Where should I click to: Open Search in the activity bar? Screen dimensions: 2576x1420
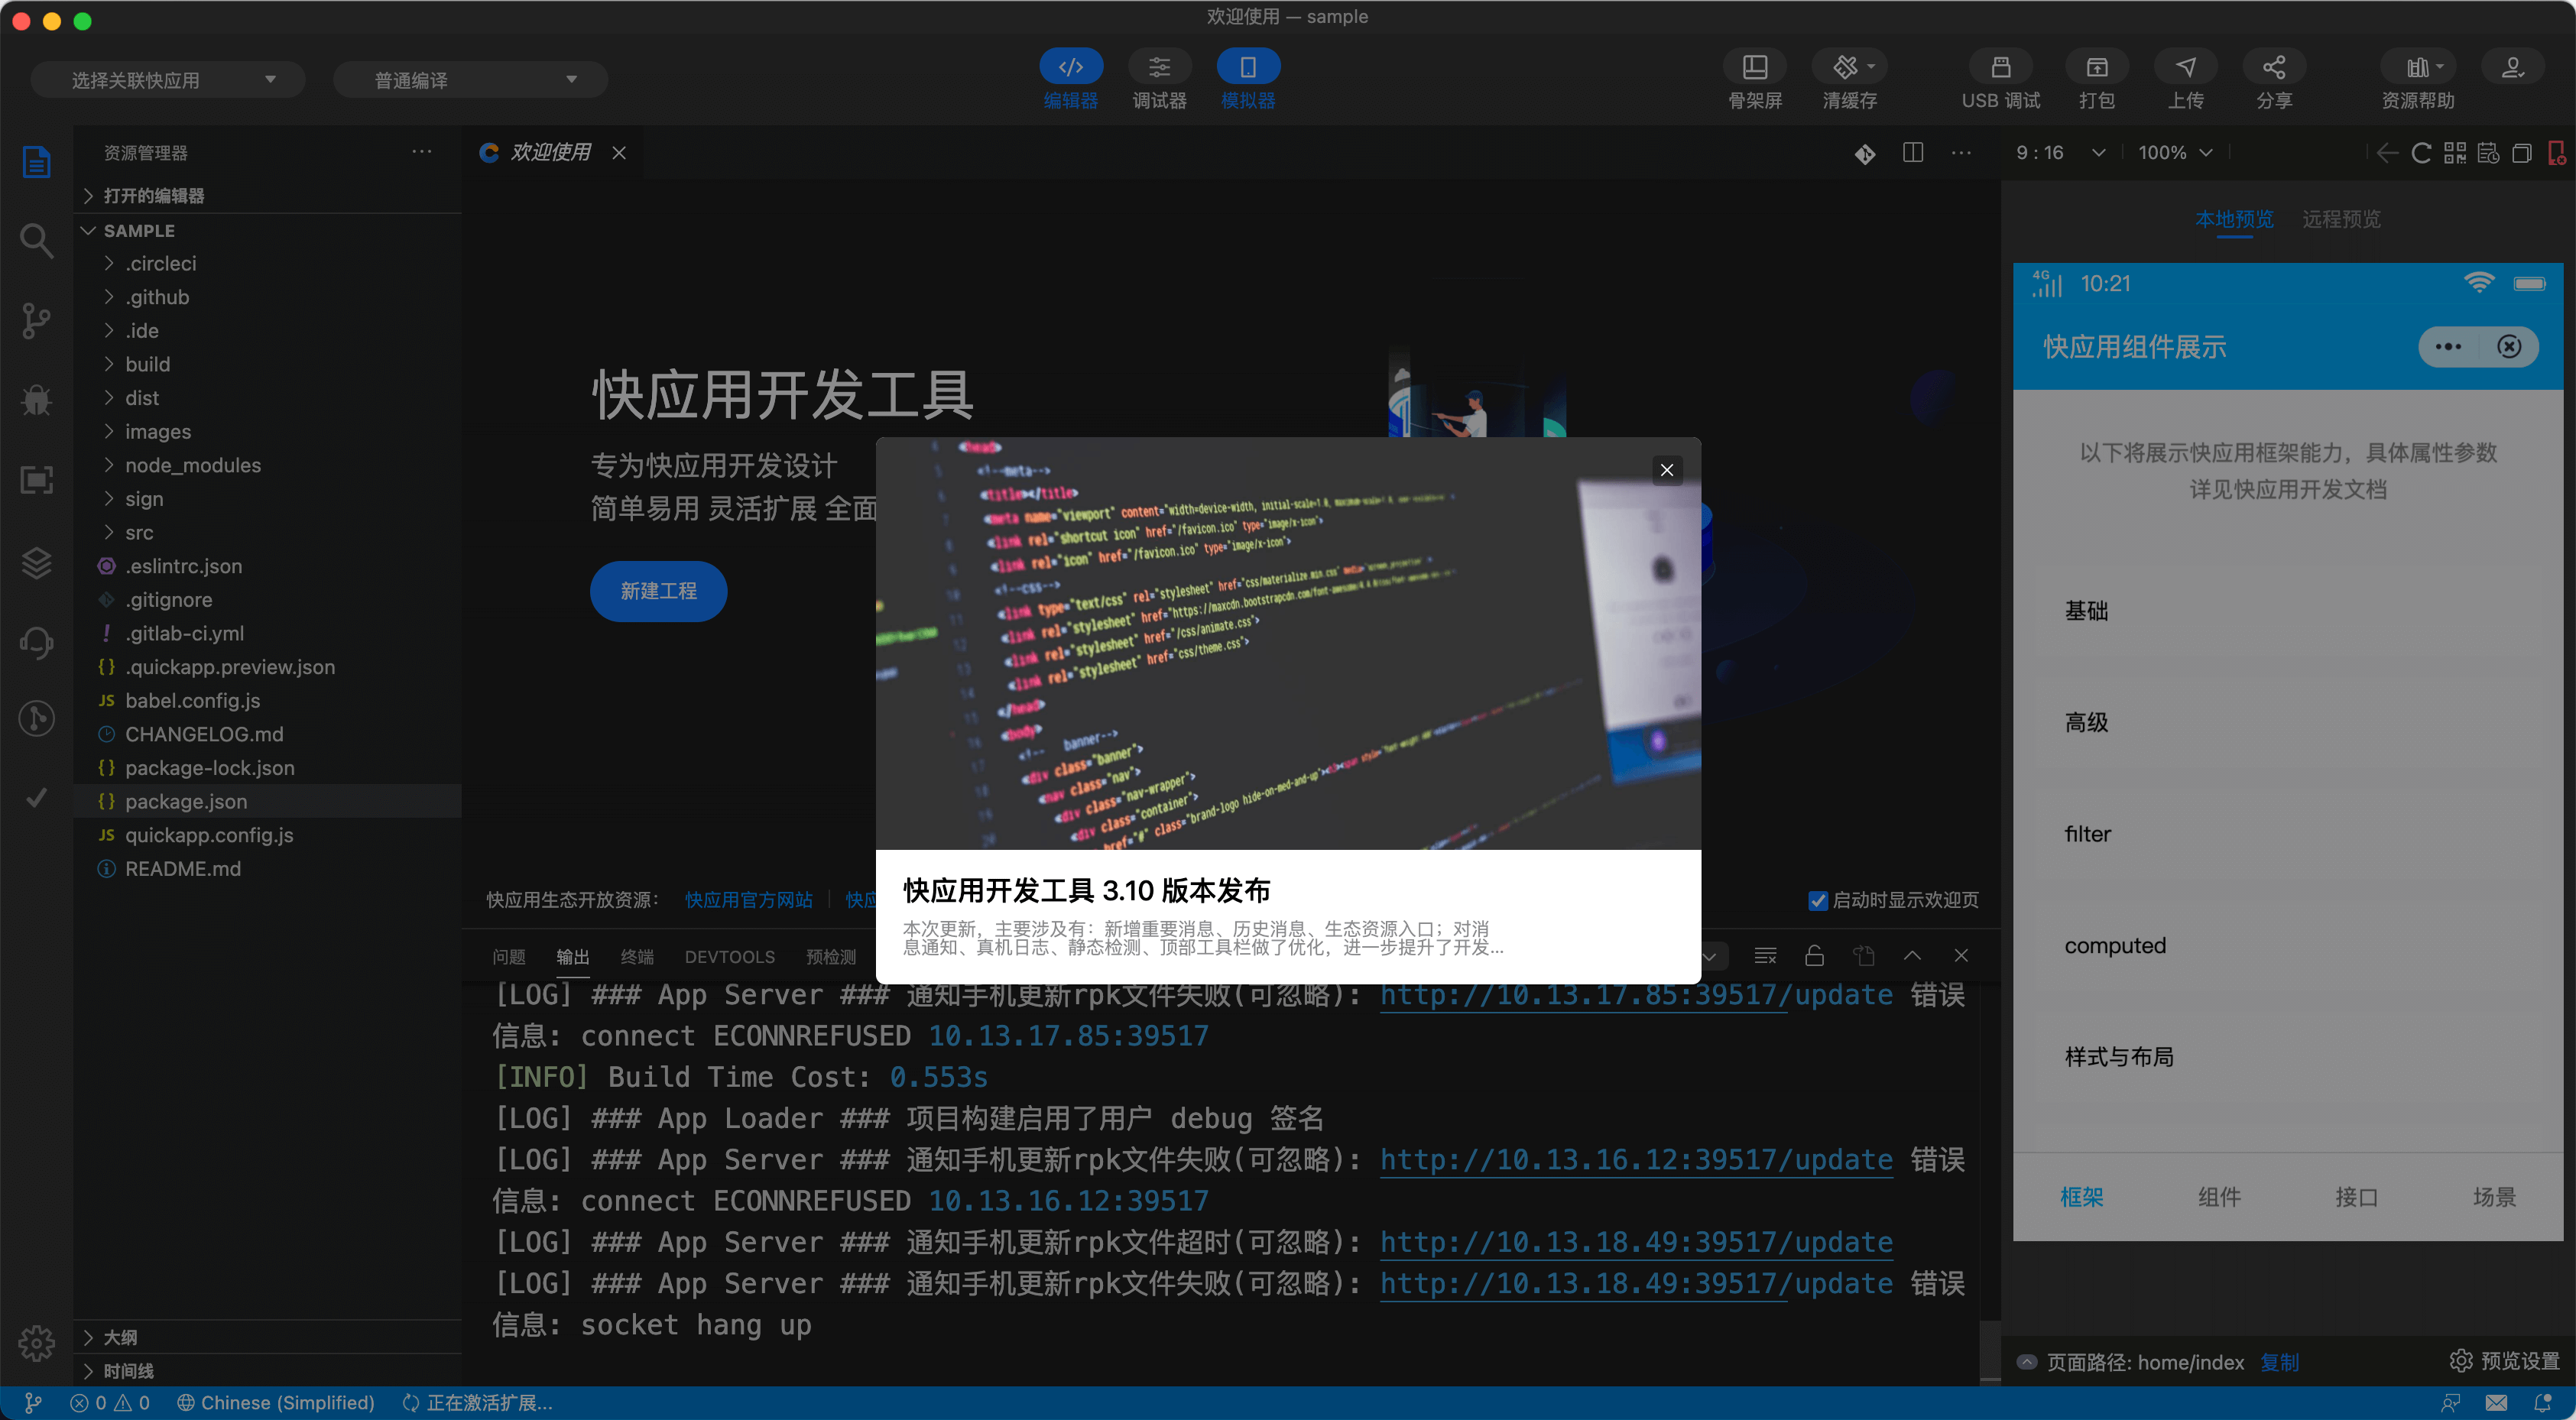click(x=36, y=240)
